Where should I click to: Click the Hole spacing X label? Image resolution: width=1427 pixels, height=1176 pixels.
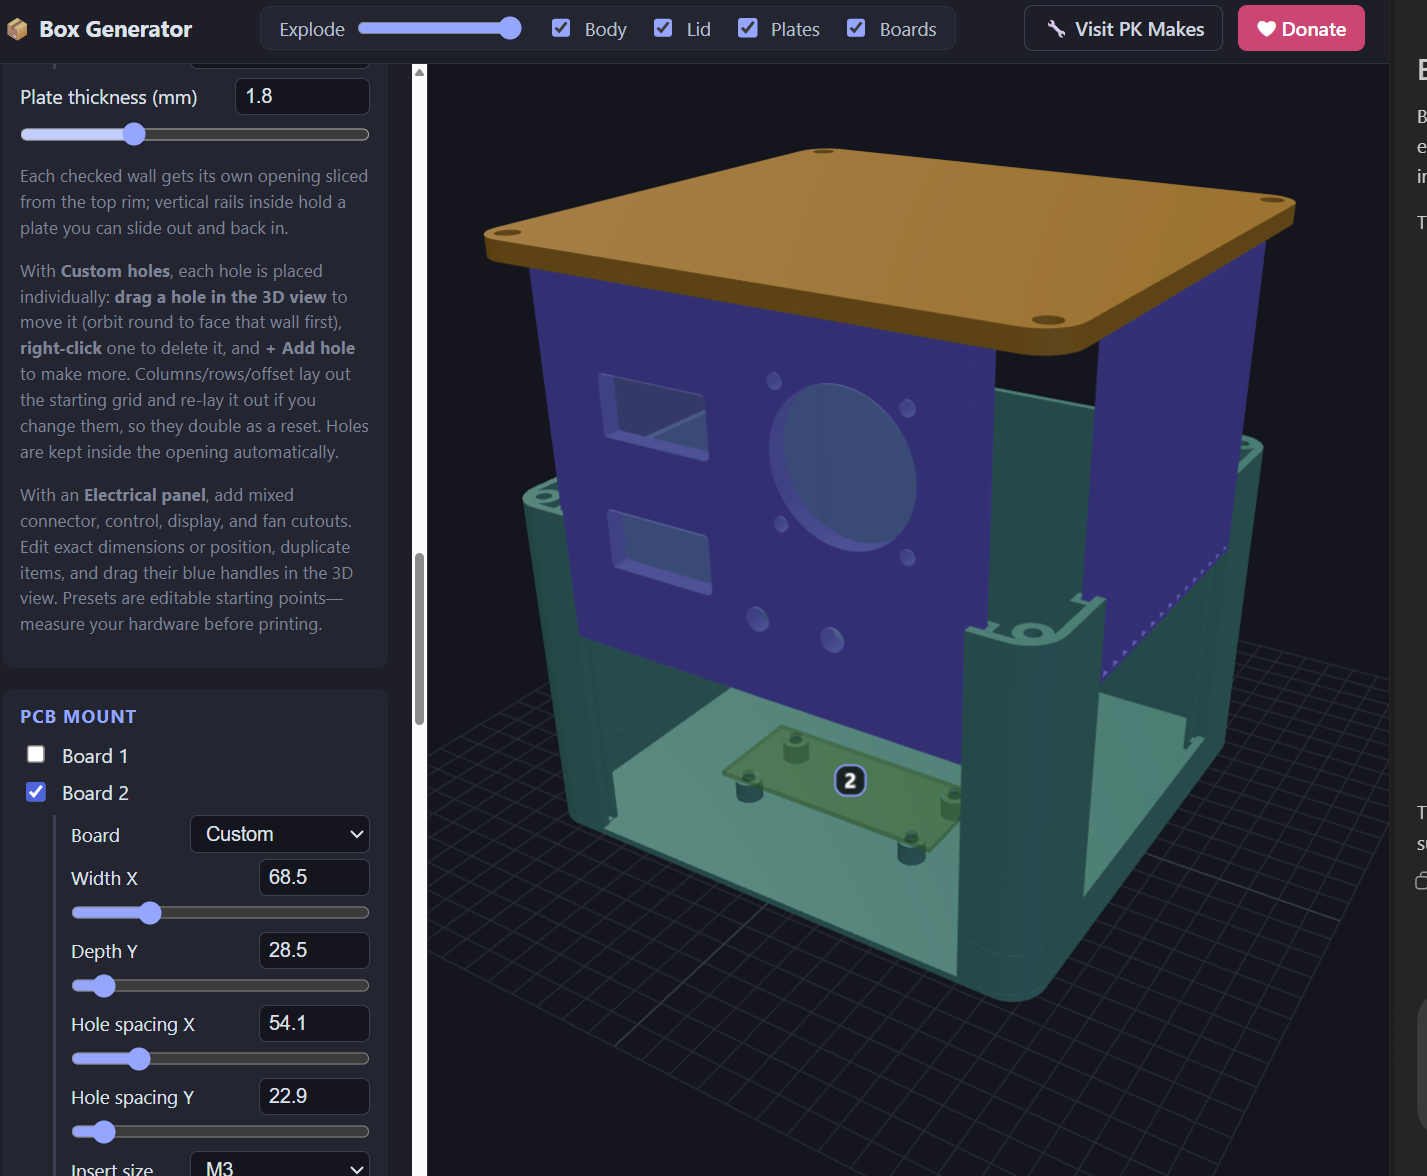pyautogui.click(x=133, y=1024)
